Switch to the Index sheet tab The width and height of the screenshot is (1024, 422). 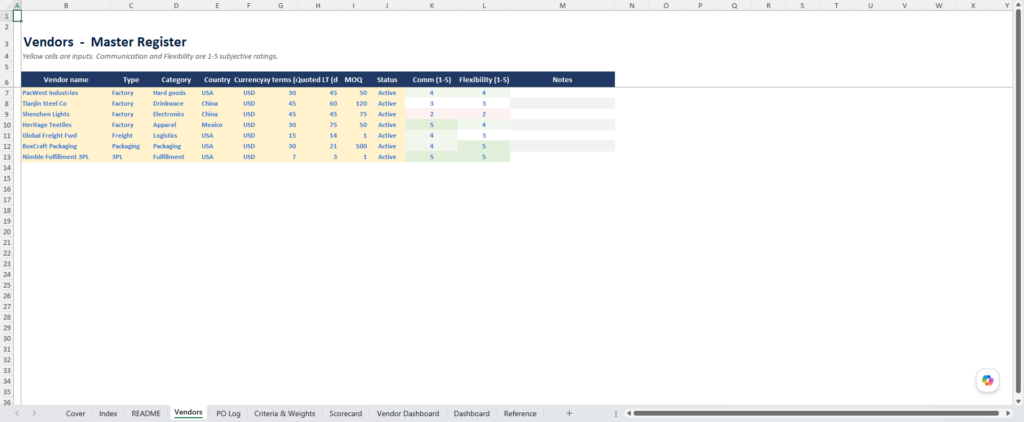pos(108,414)
